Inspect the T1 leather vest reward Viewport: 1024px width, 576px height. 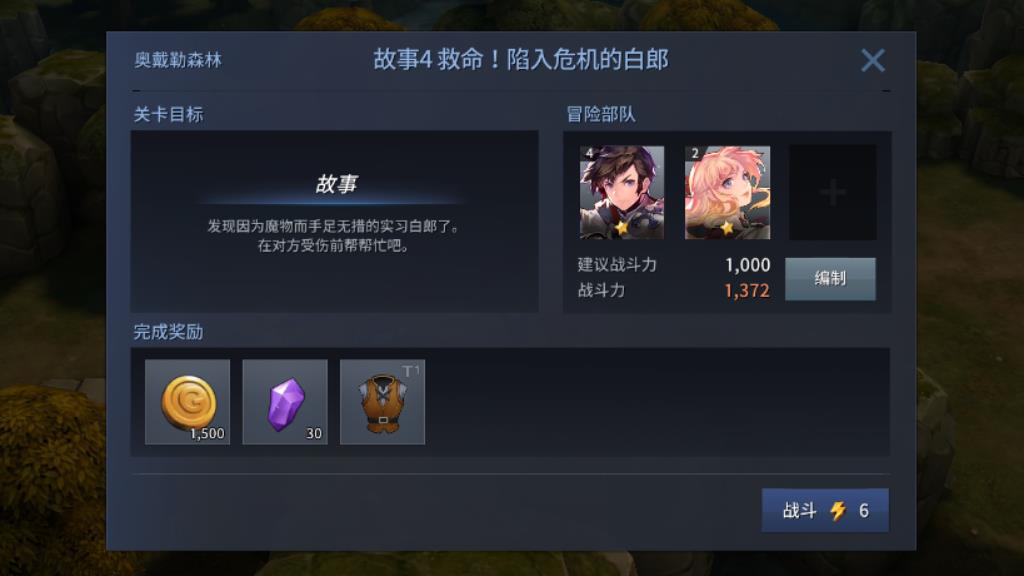point(382,402)
